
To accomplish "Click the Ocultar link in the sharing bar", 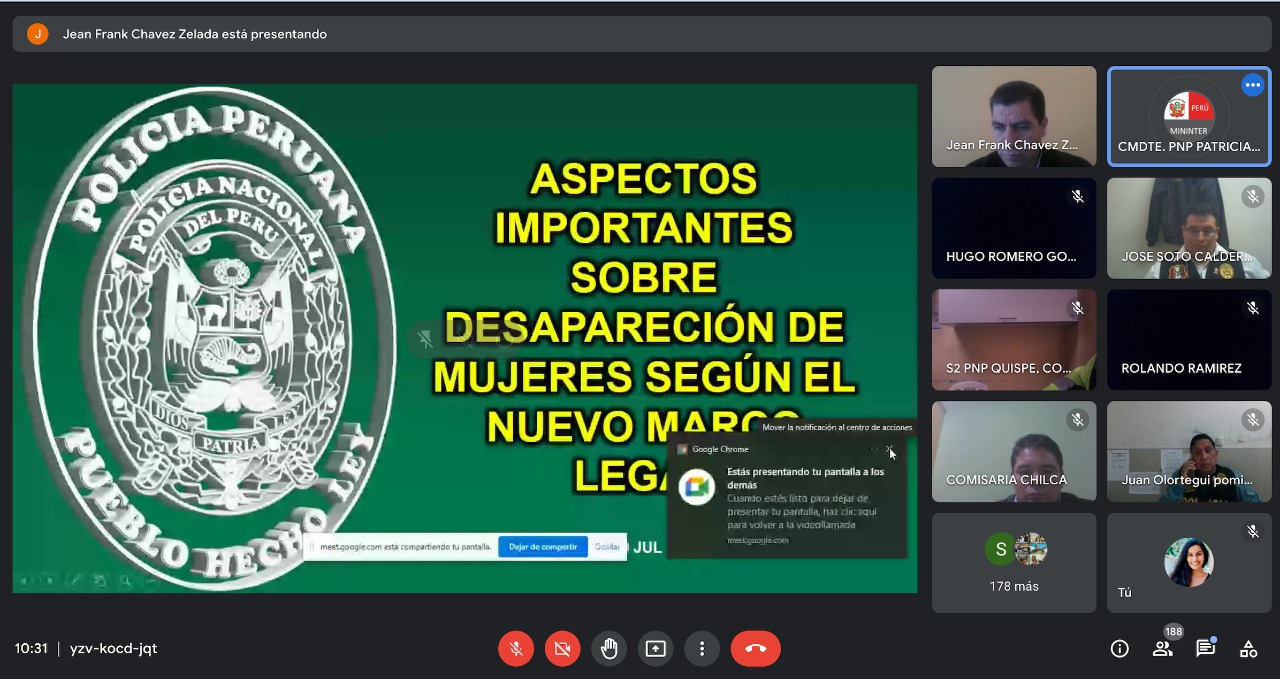I will click(x=607, y=547).
